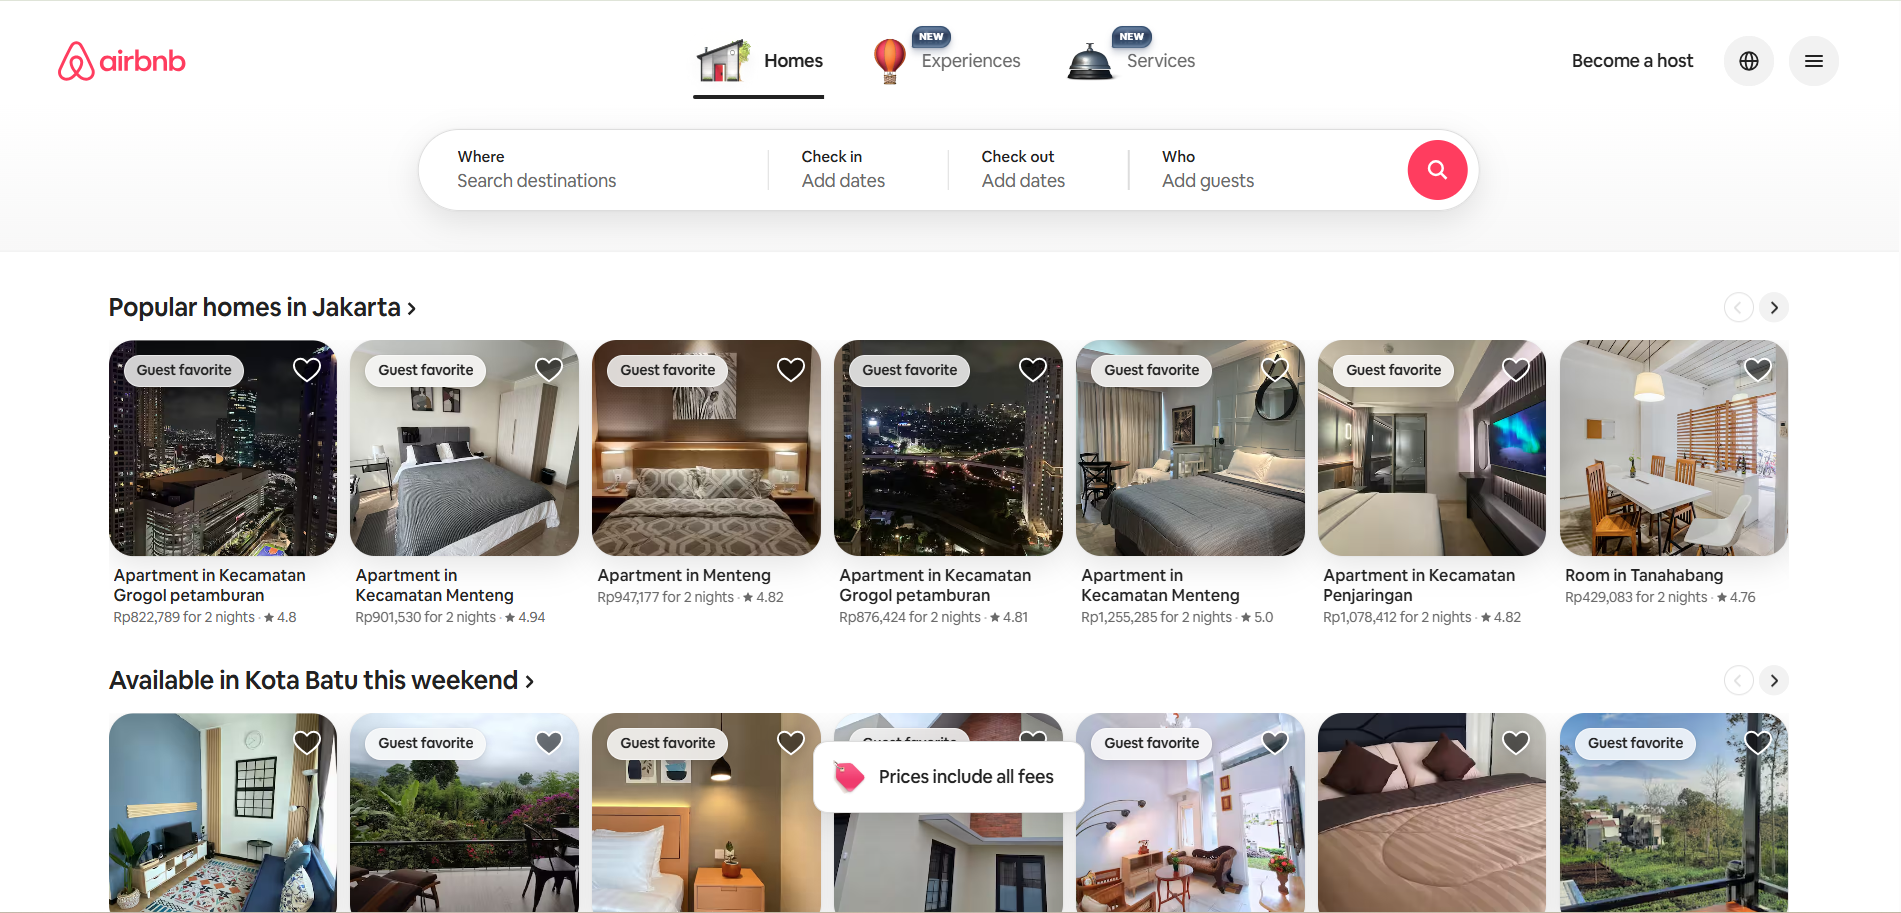Open Available in Kota Batu this weekend
The image size is (1901, 913).
coord(311,680)
